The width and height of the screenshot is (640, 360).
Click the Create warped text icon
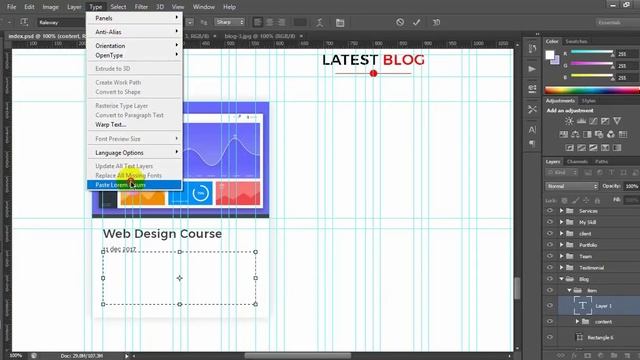[320, 22]
